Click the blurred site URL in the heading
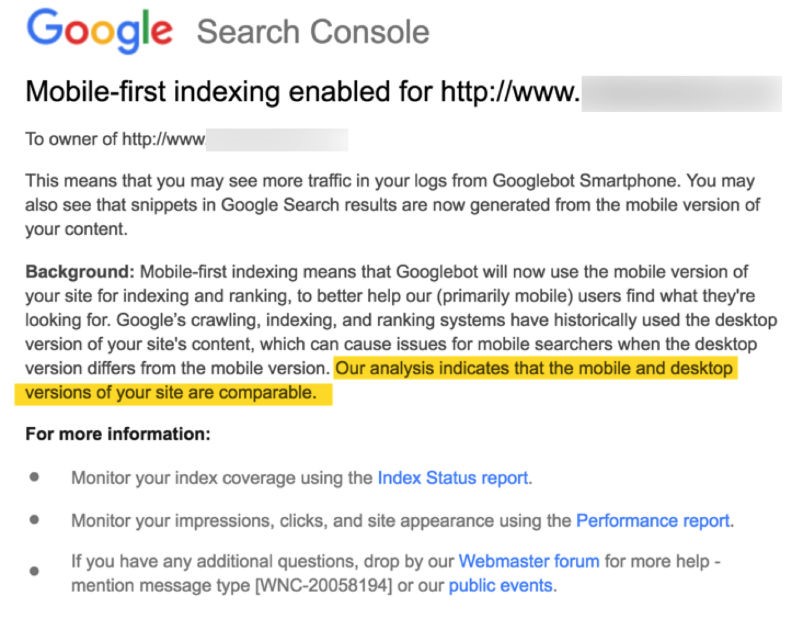800x640 pixels. click(682, 94)
